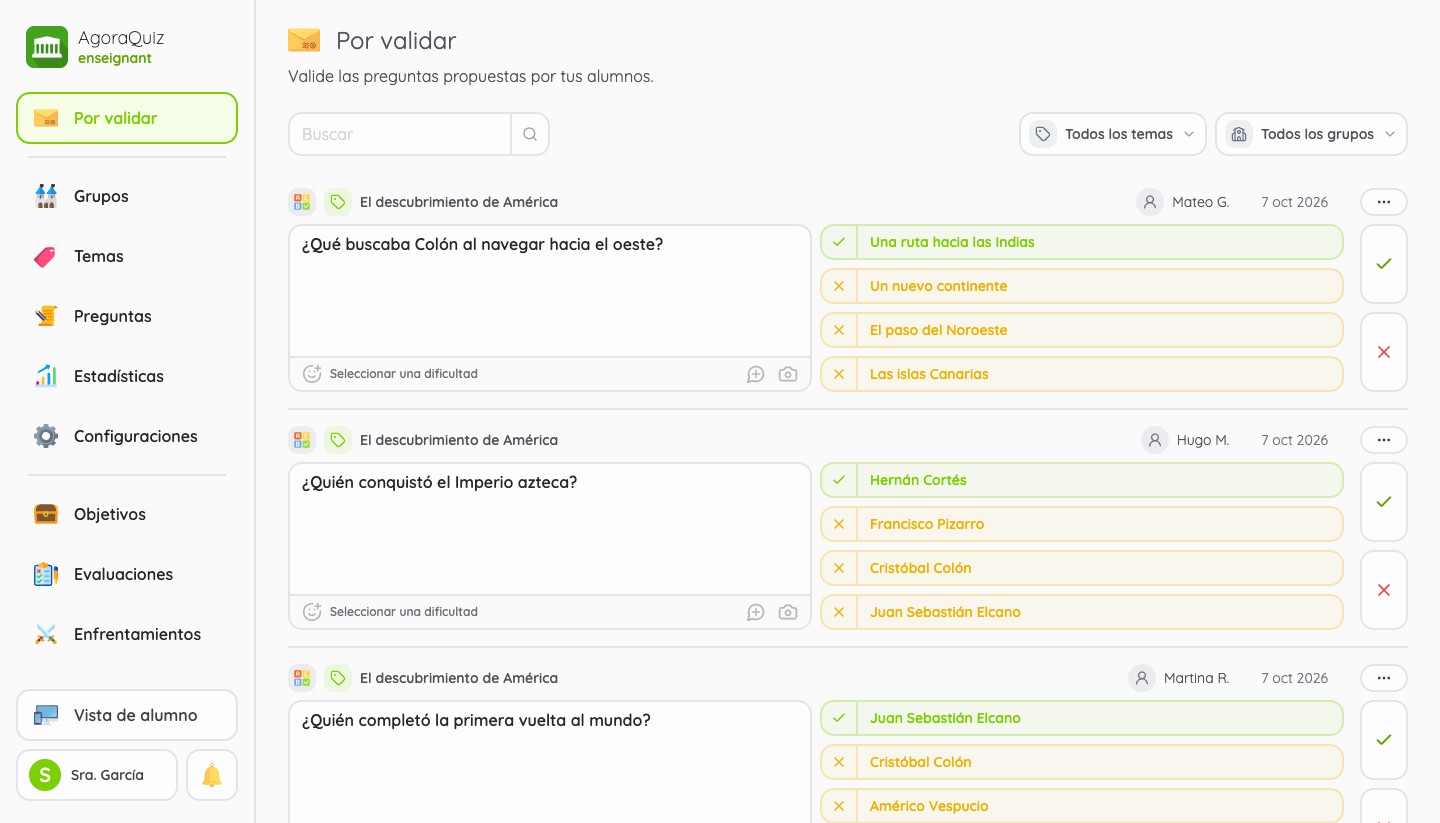Image resolution: width=1440 pixels, height=823 pixels.
Task: Click tag icon on Martina R. row
Action: coord(338,678)
